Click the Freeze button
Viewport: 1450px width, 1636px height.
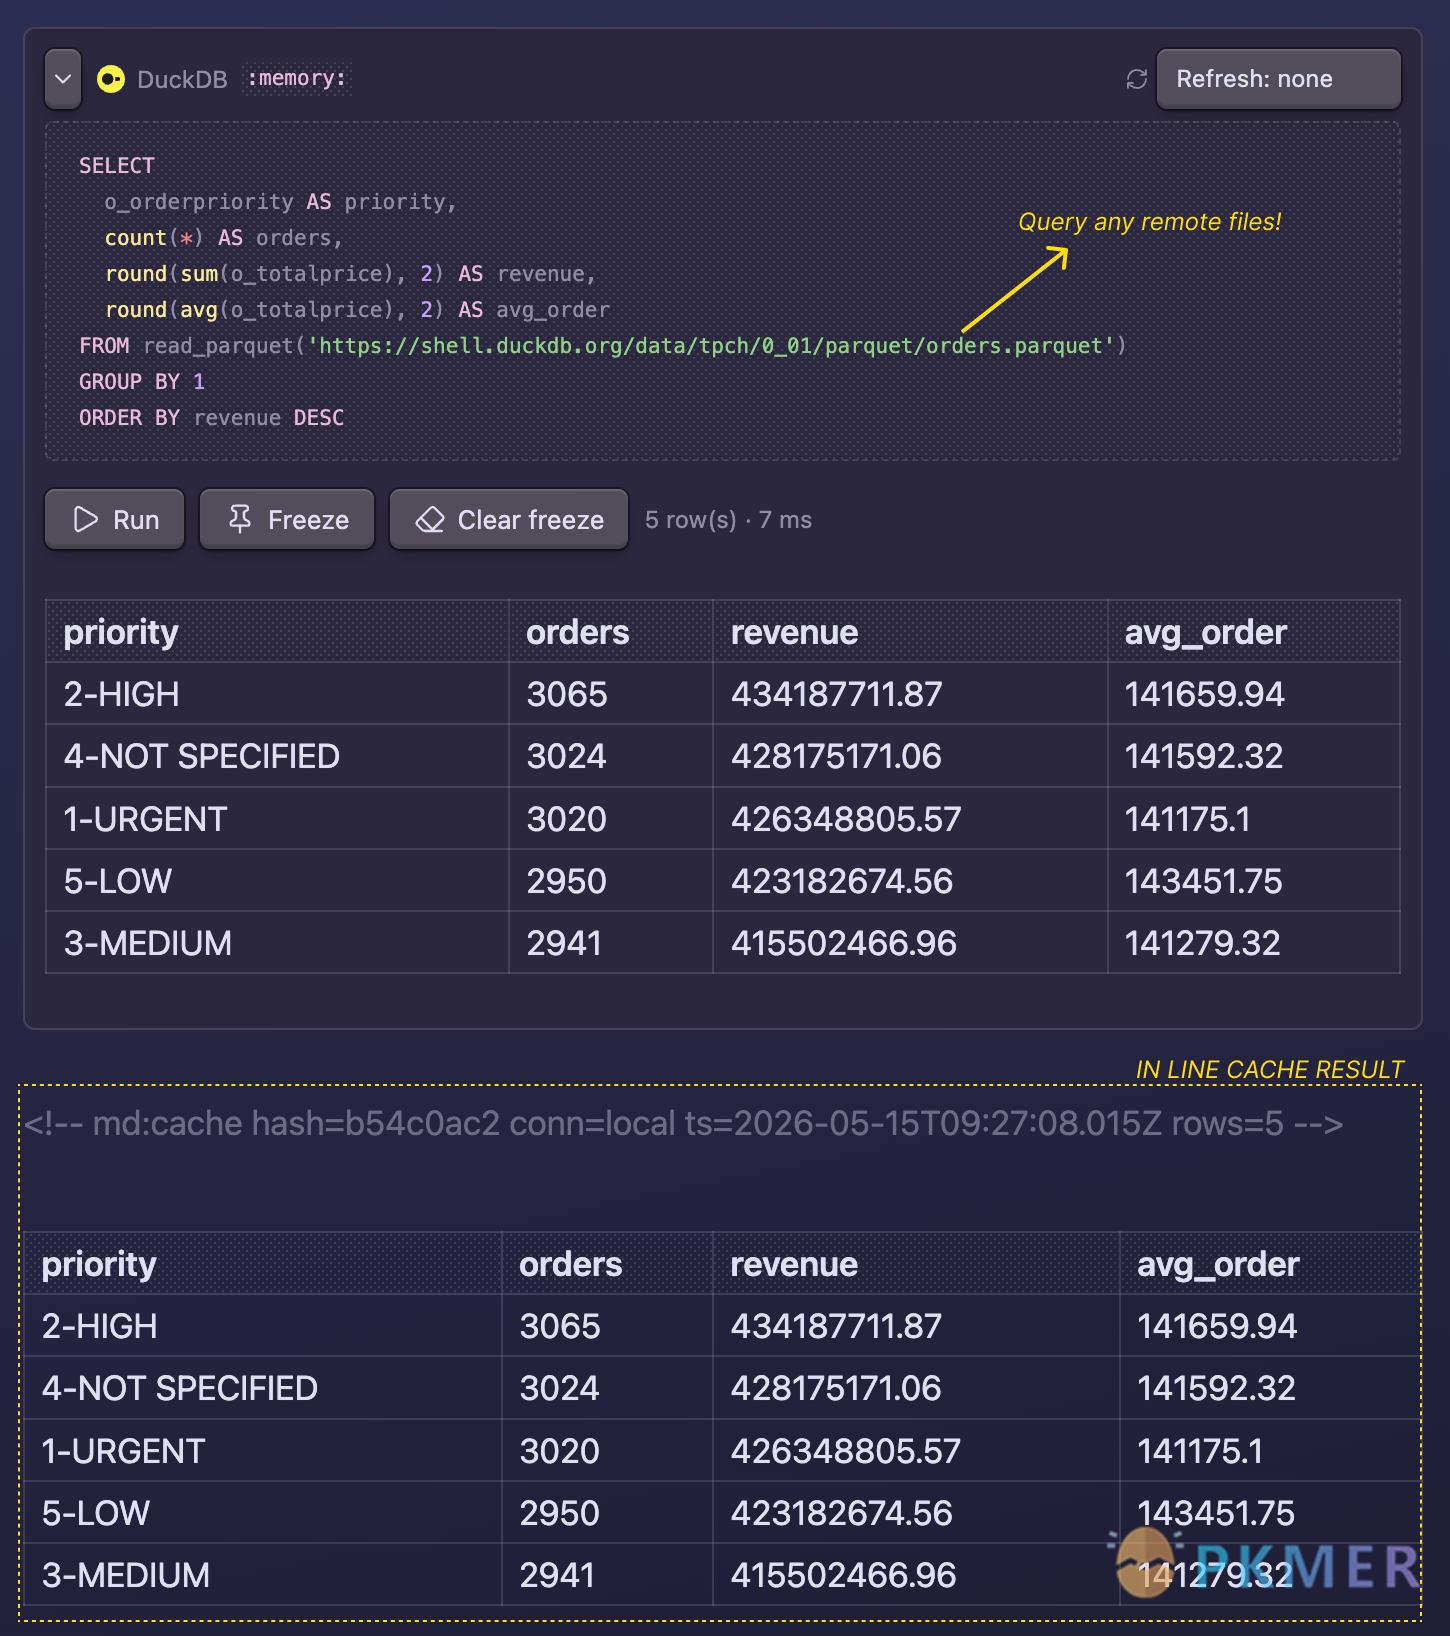tap(287, 519)
